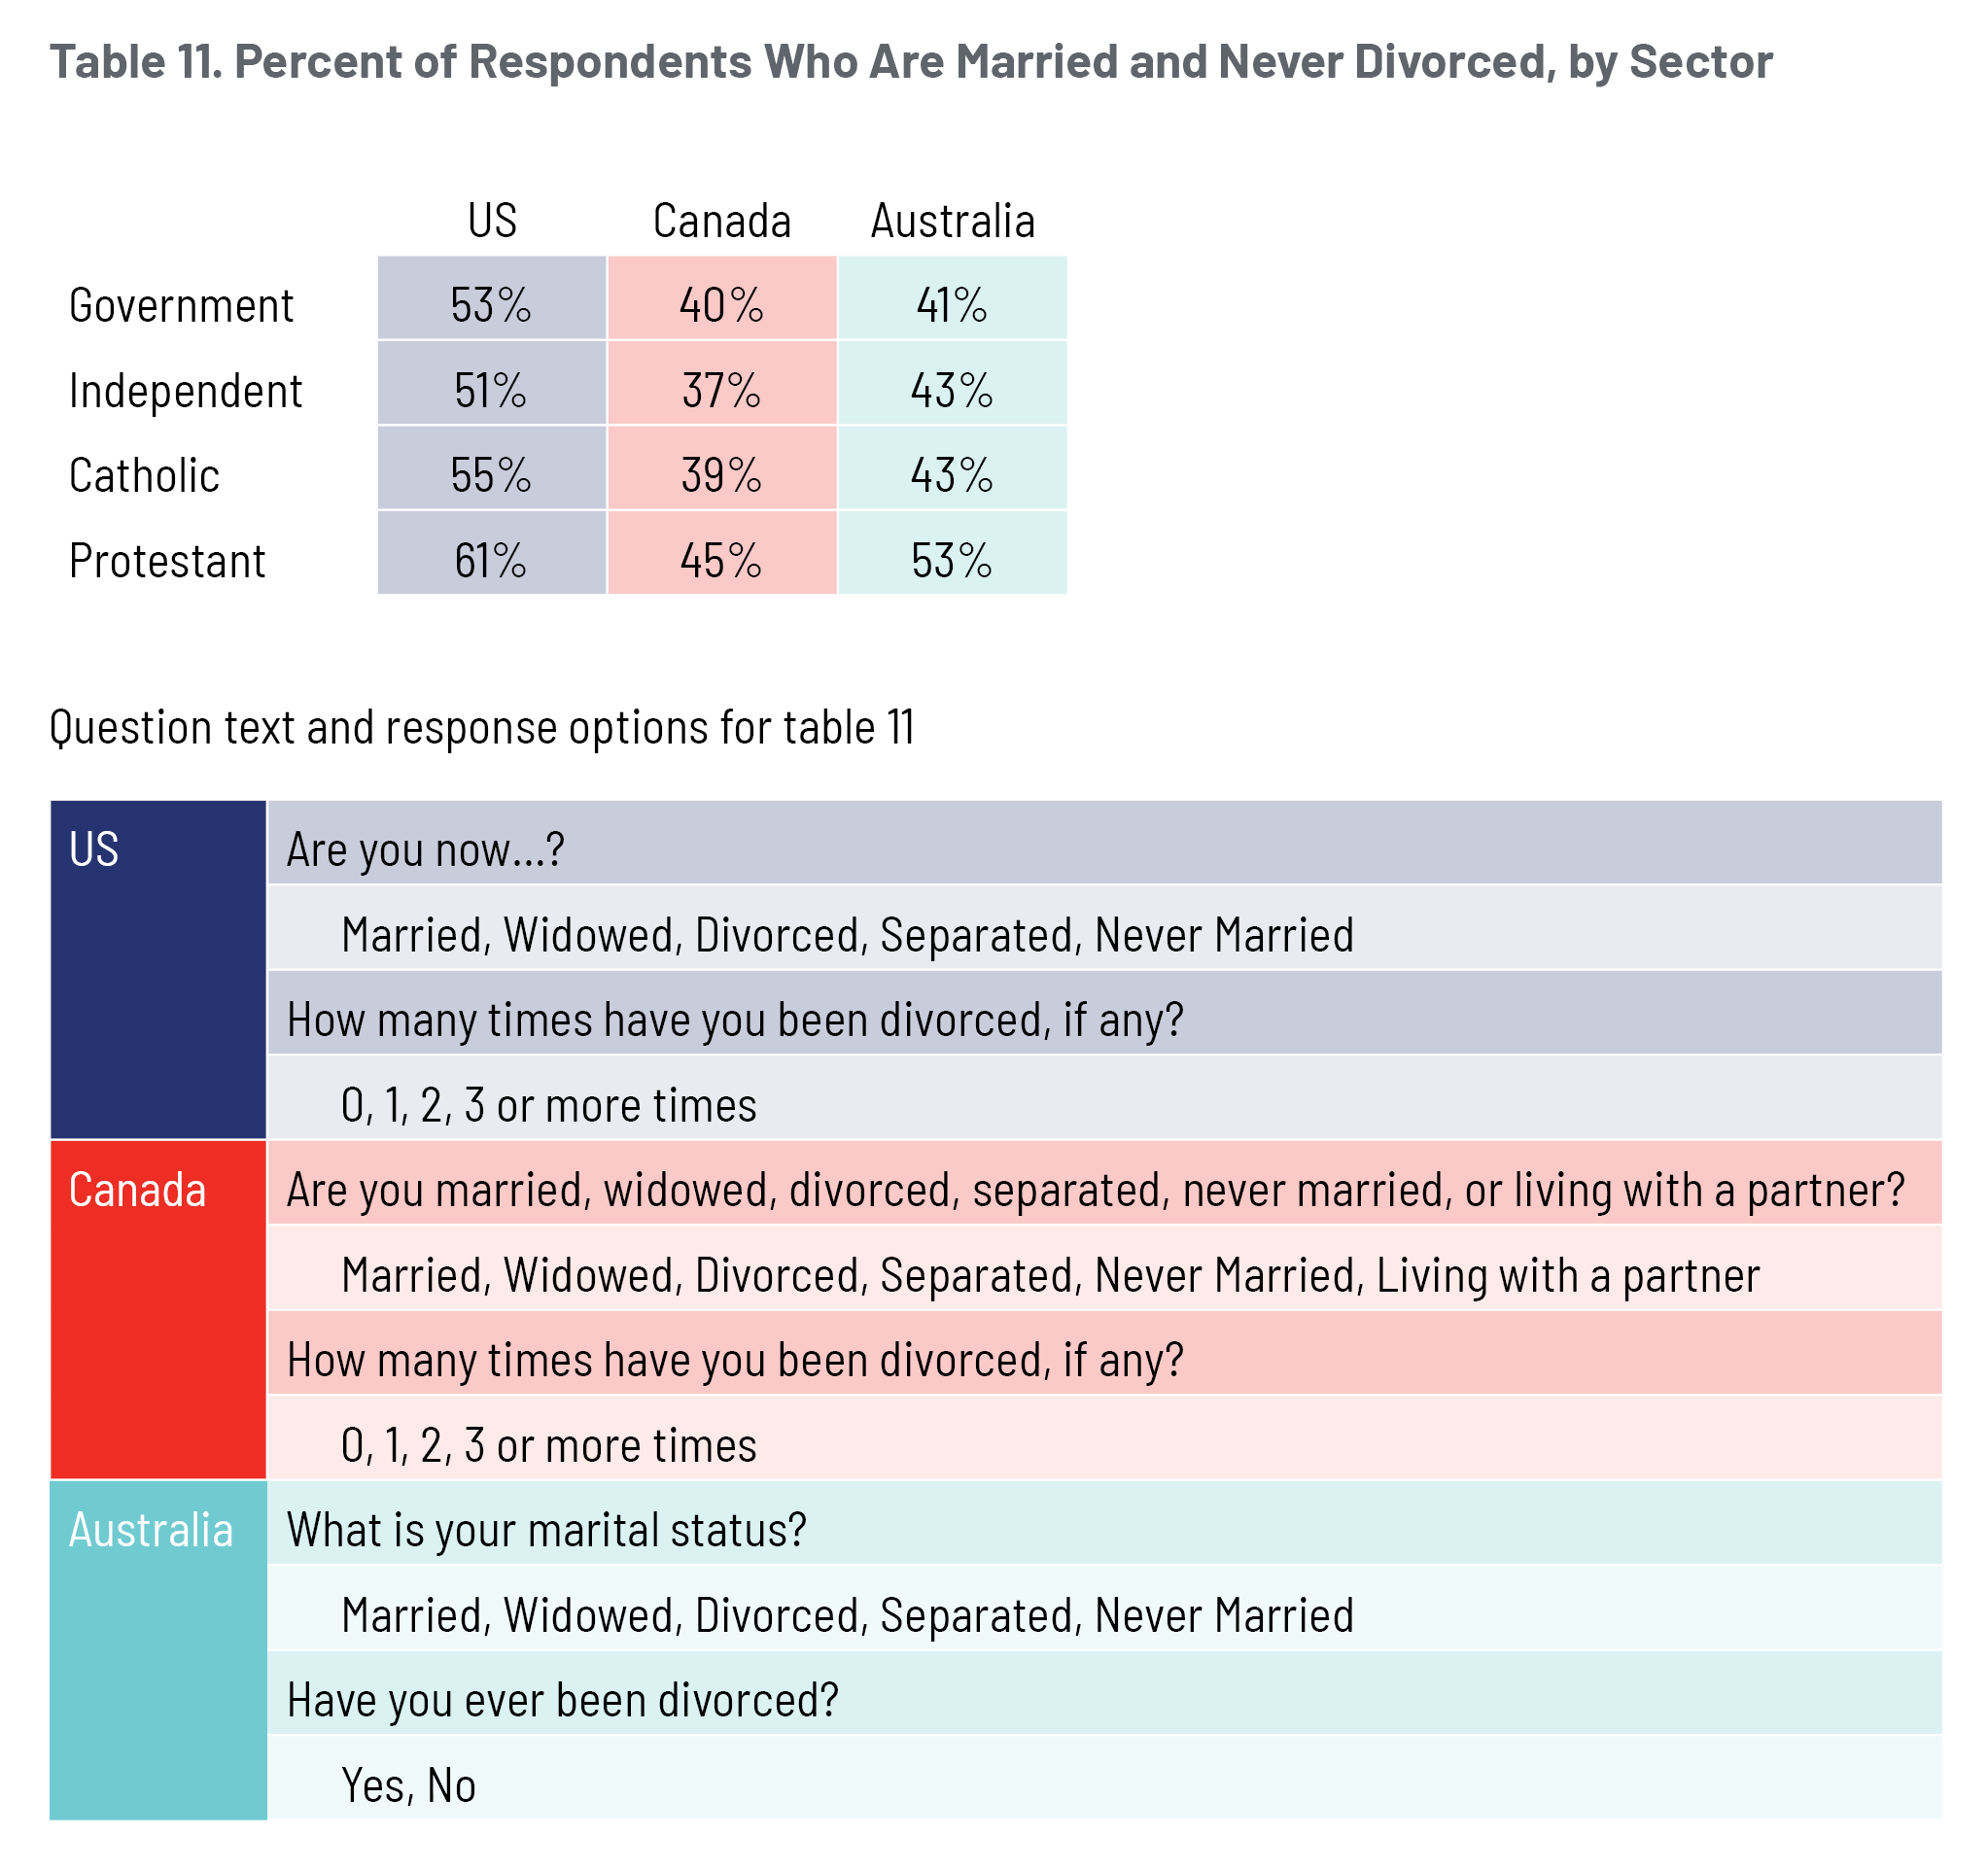Click the Table 11 title heading
This screenshot has width=1988, height=1869.
910,62
